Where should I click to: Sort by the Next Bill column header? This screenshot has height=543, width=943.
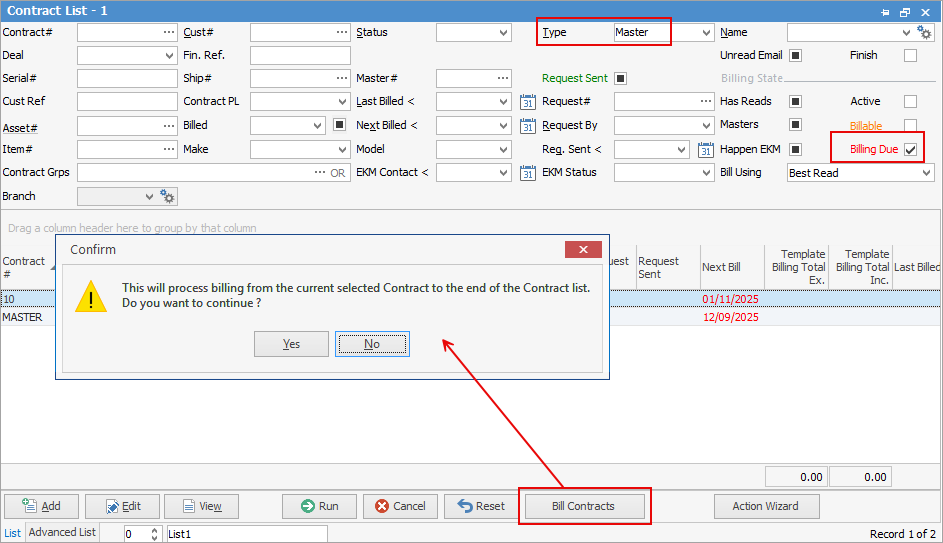(732, 267)
